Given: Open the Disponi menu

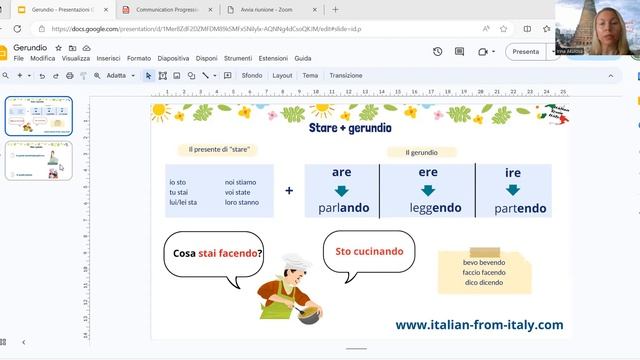Looking at the screenshot, I should [x=207, y=58].
